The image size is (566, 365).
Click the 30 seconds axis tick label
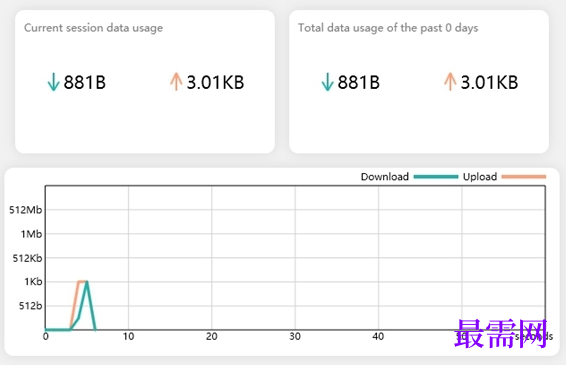[295, 336]
